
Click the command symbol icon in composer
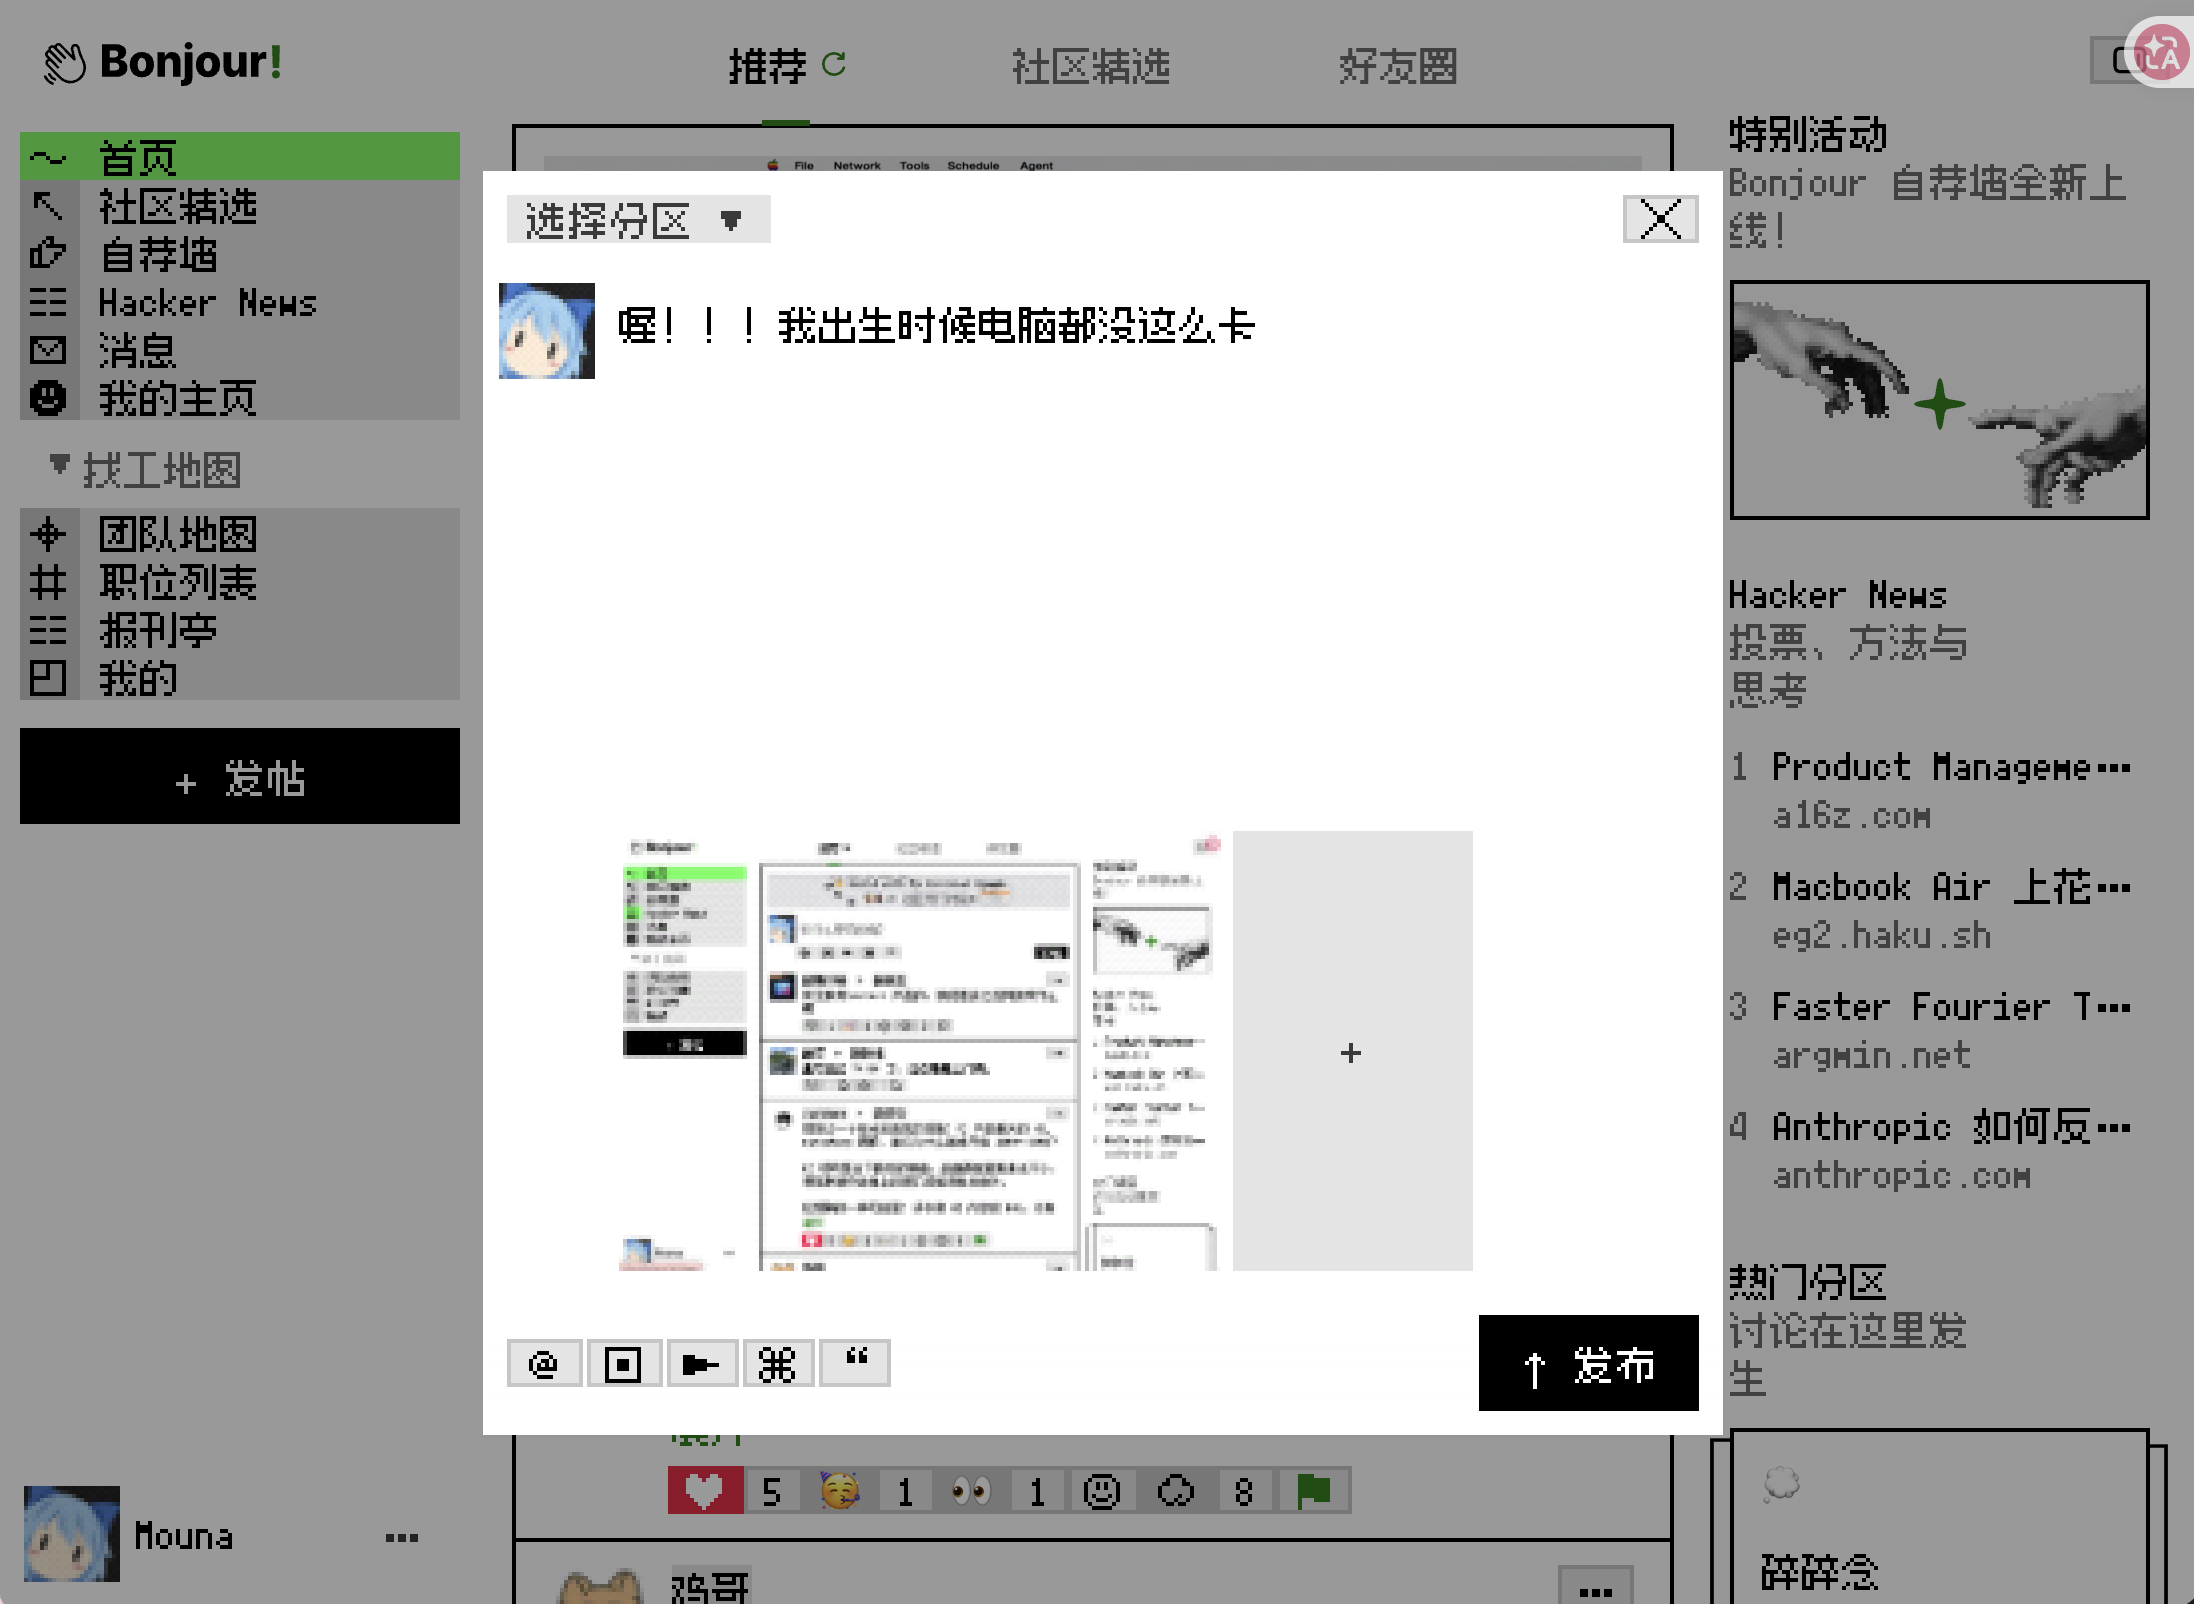point(777,1364)
